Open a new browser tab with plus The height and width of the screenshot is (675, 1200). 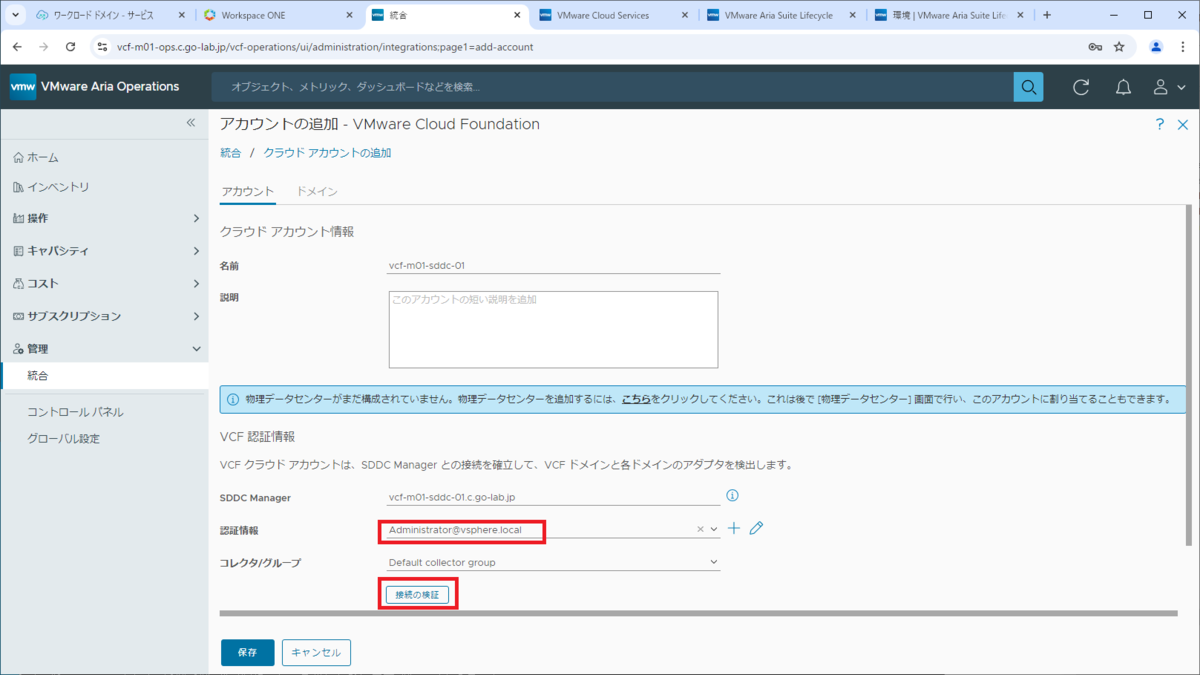[x=1047, y=15]
